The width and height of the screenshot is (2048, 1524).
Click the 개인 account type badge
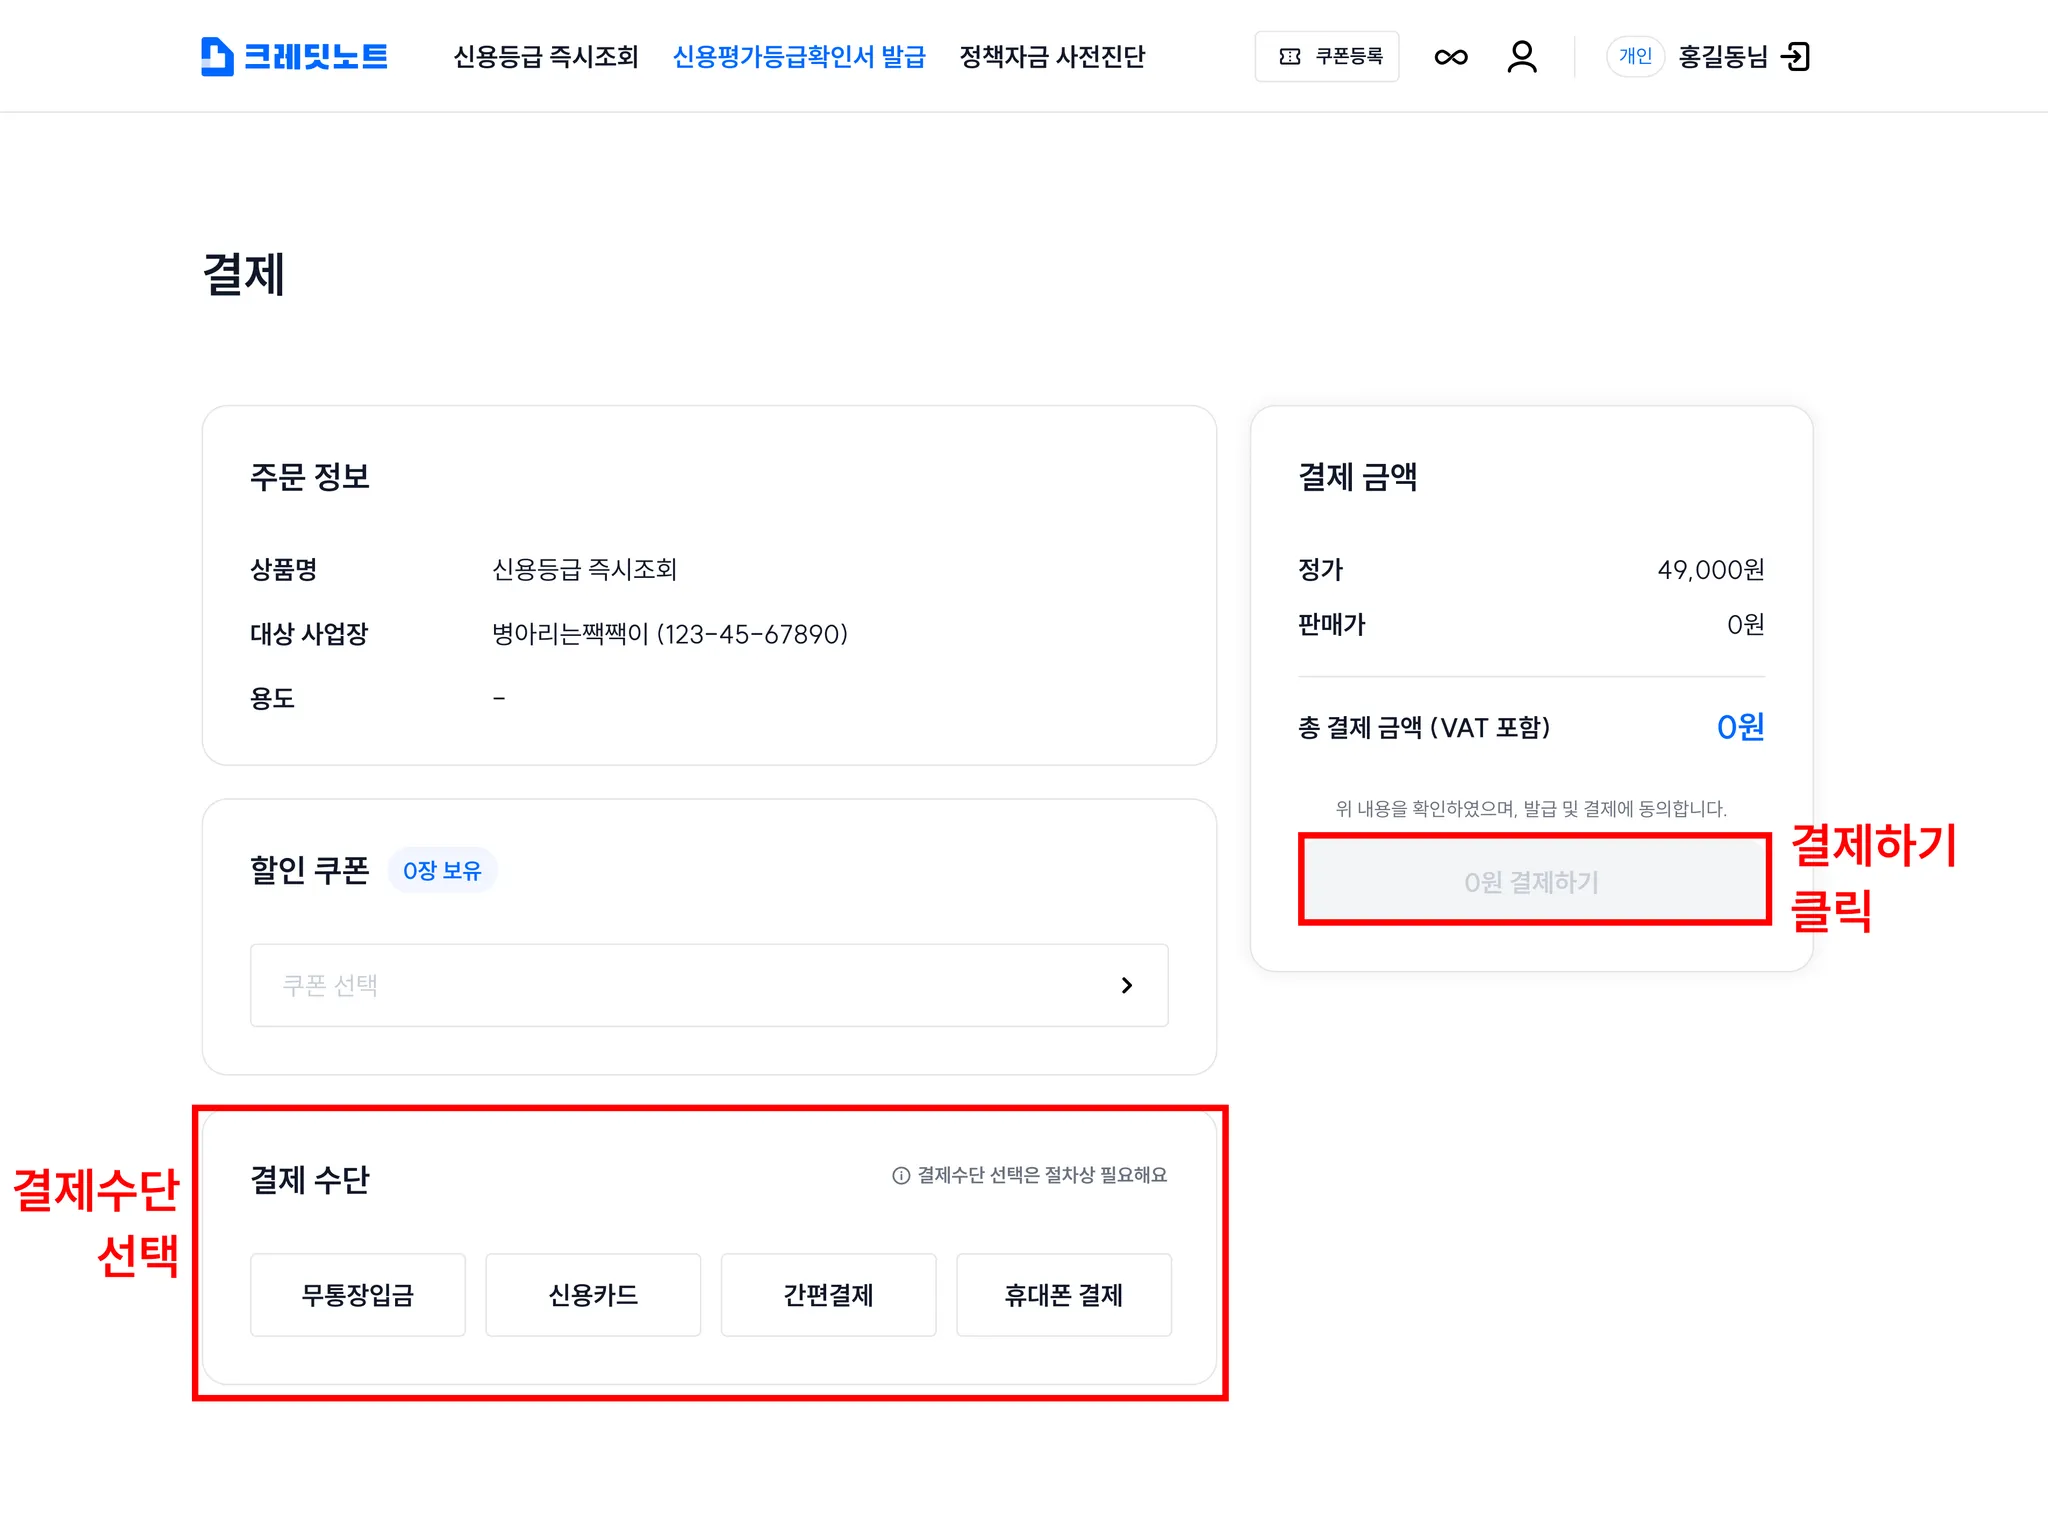coord(1635,57)
